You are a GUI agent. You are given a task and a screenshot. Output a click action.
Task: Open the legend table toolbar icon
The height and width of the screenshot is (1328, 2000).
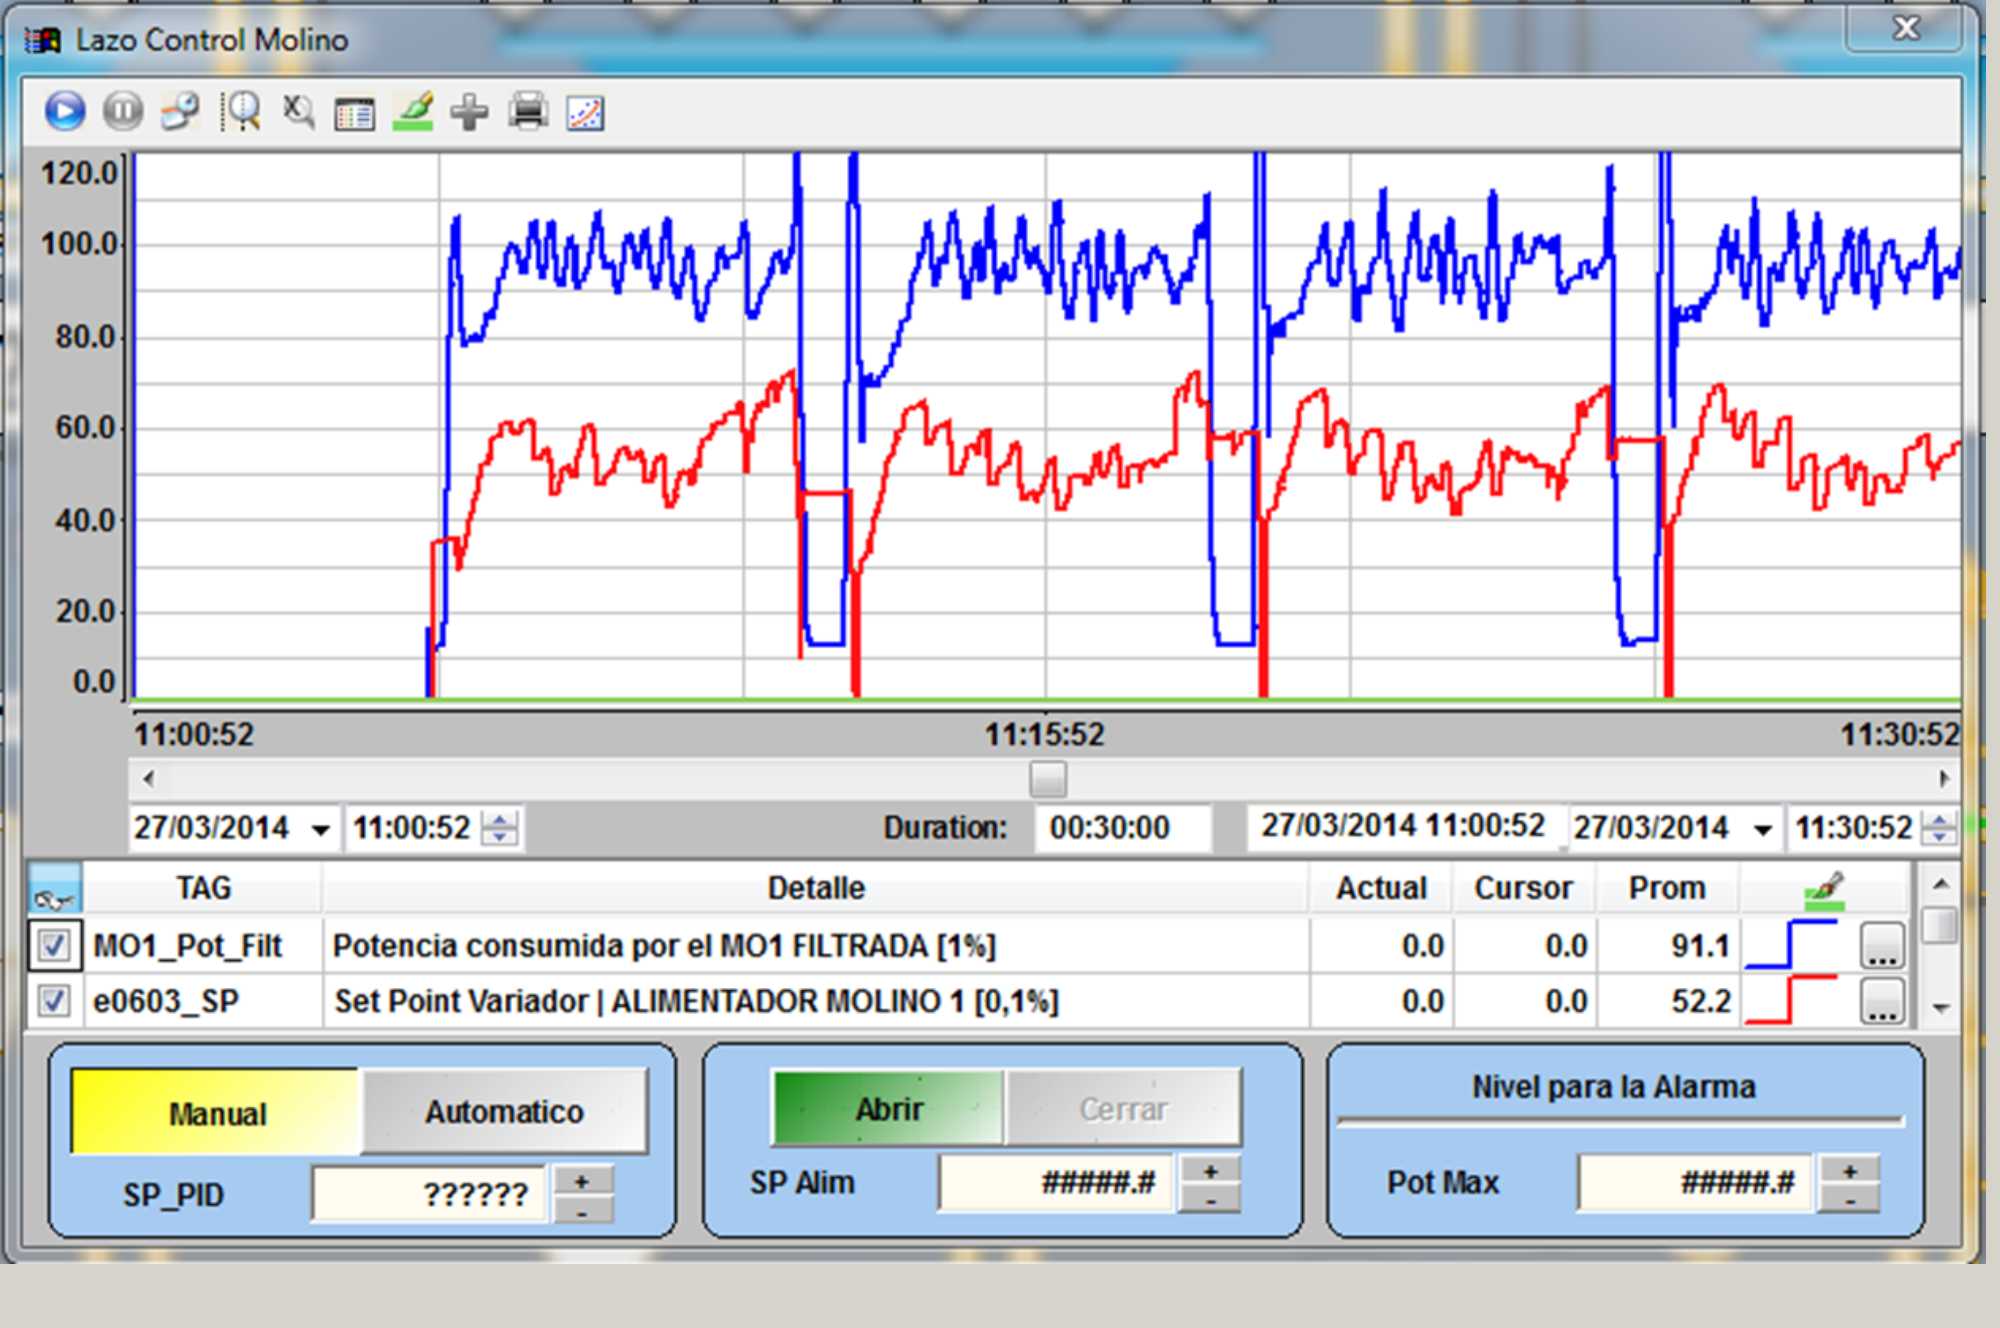[x=355, y=113]
